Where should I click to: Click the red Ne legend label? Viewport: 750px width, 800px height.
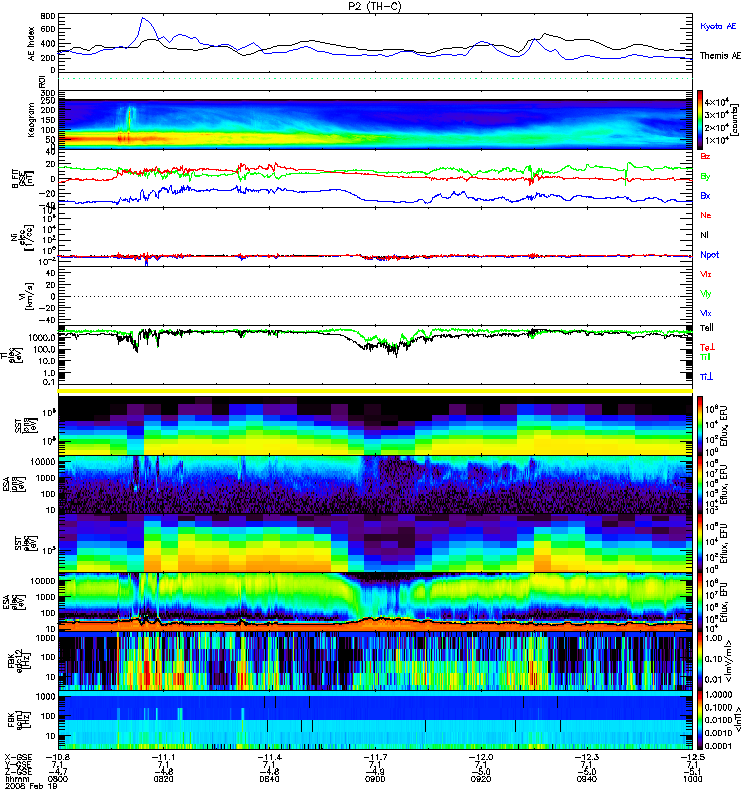(x=706, y=215)
